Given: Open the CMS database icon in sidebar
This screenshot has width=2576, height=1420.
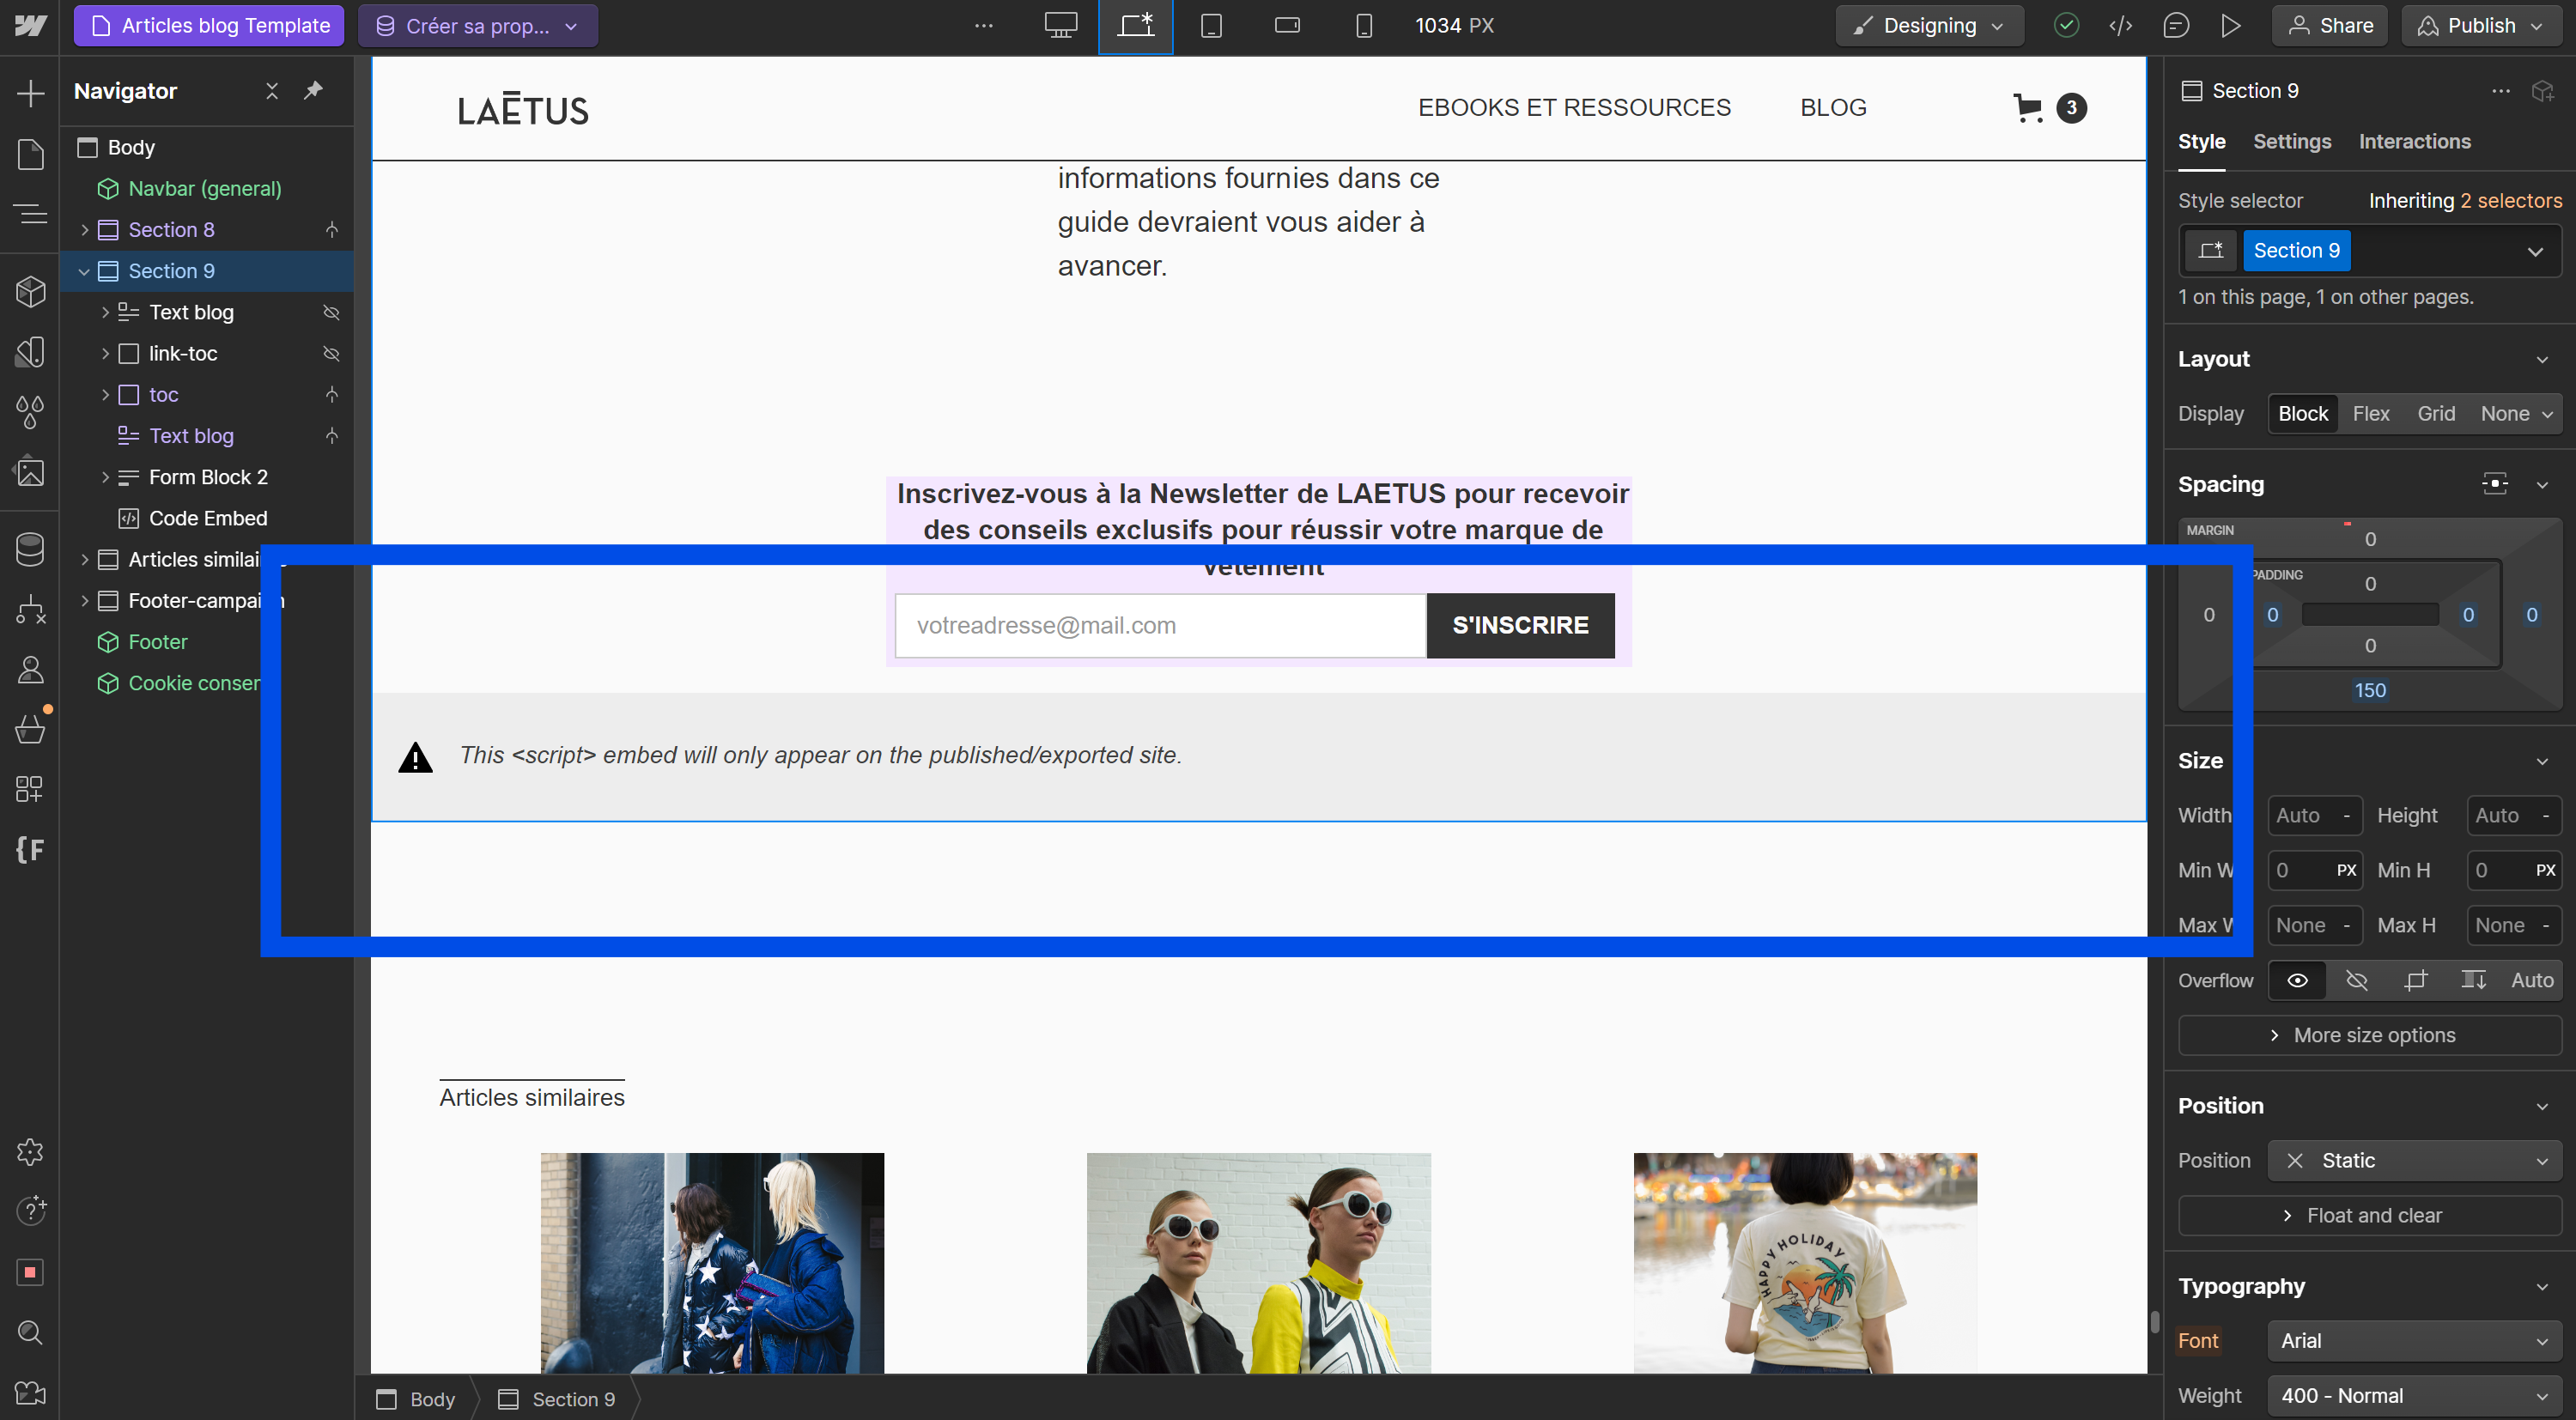Looking at the screenshot, I should point(30,549).
